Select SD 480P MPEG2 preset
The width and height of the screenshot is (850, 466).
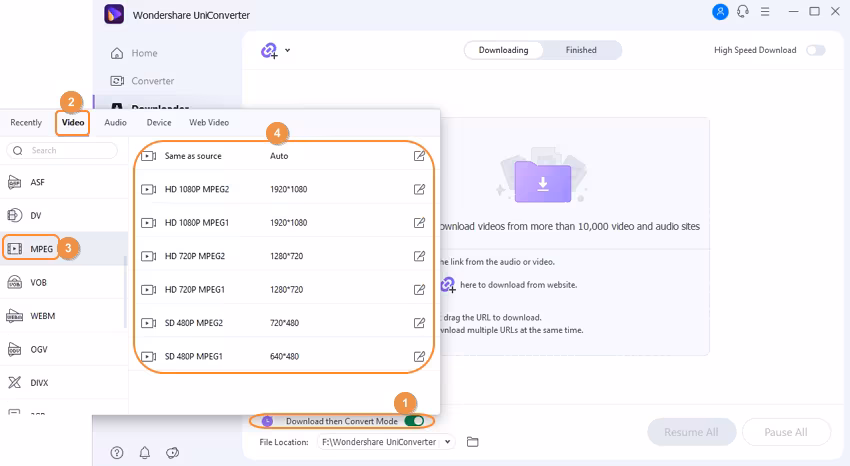(284, 323)
